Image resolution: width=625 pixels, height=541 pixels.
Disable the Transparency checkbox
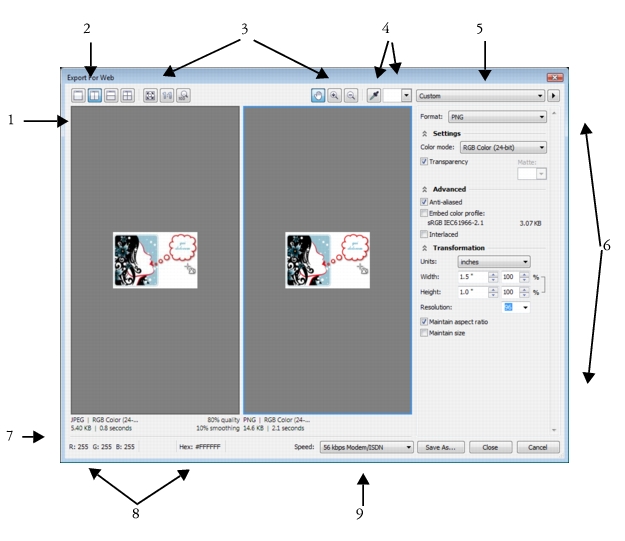point(425,161)
